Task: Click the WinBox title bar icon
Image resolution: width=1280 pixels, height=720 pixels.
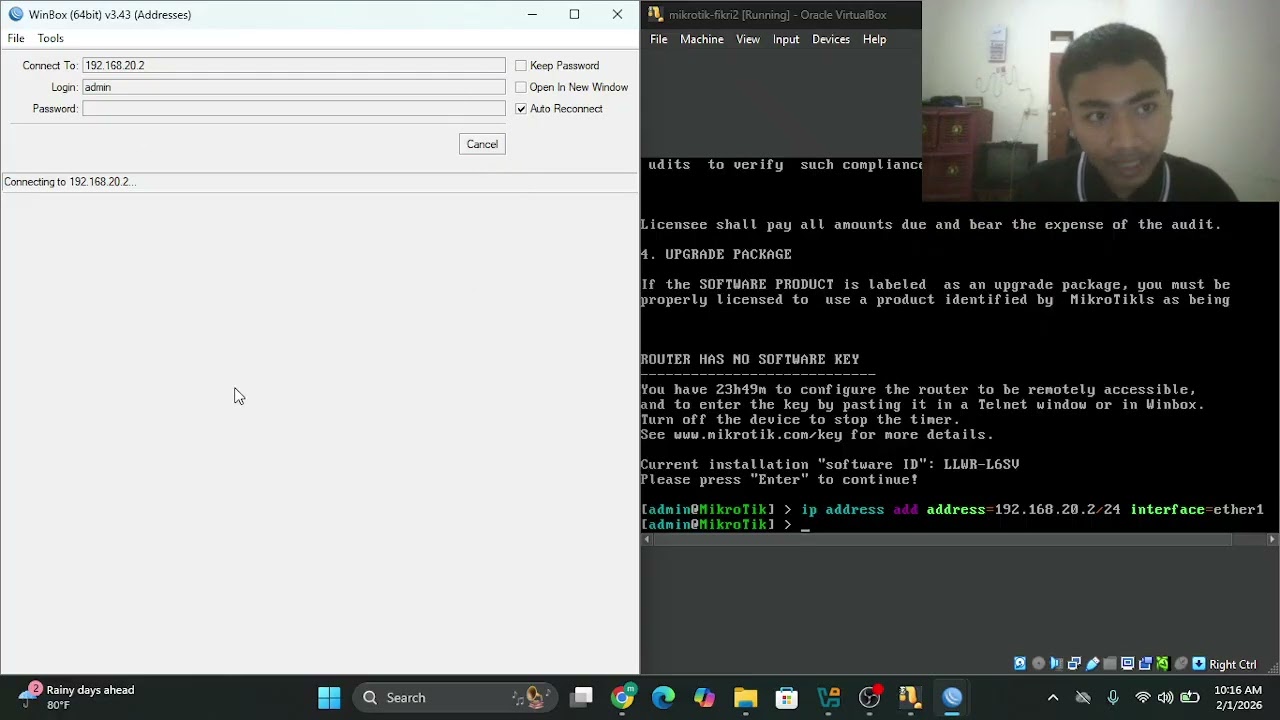Action: point(15,14)
